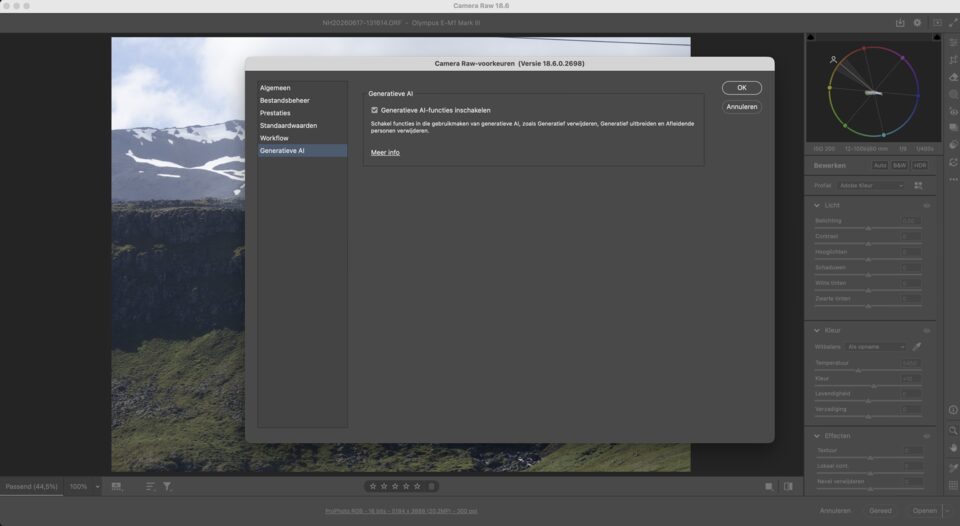Click the Openen button
The width and height of the screenshot is (960, 526).
pyautogui.click(x=924, y=511)
